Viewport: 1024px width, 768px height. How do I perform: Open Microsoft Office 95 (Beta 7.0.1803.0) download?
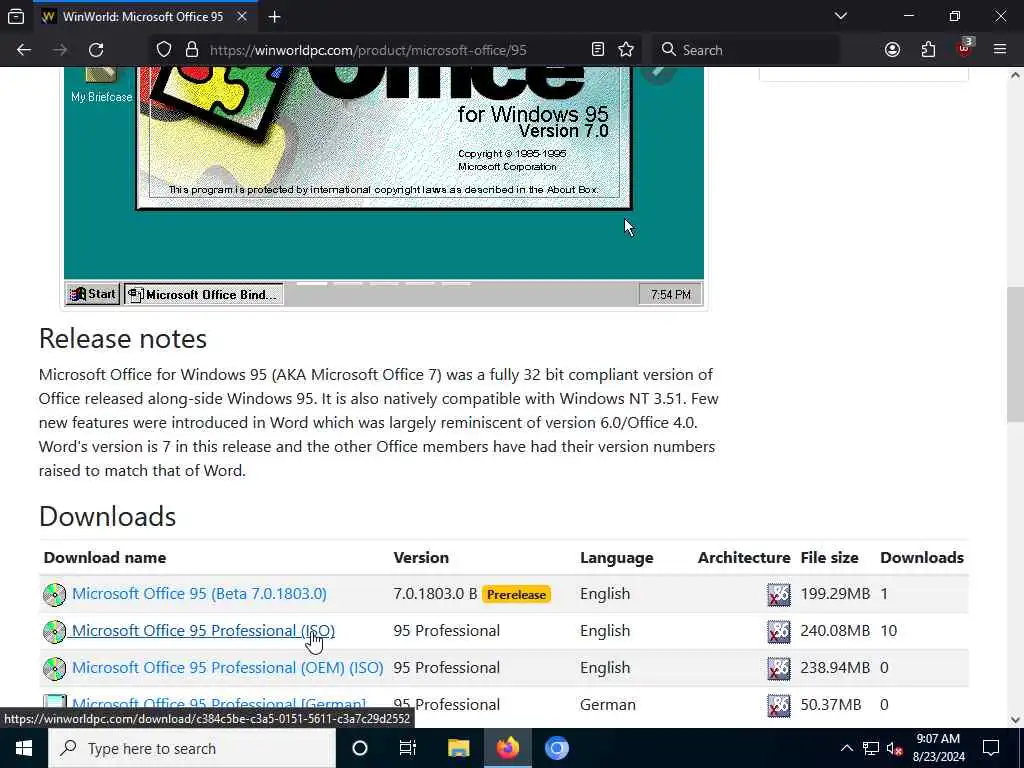click(199, 594)
